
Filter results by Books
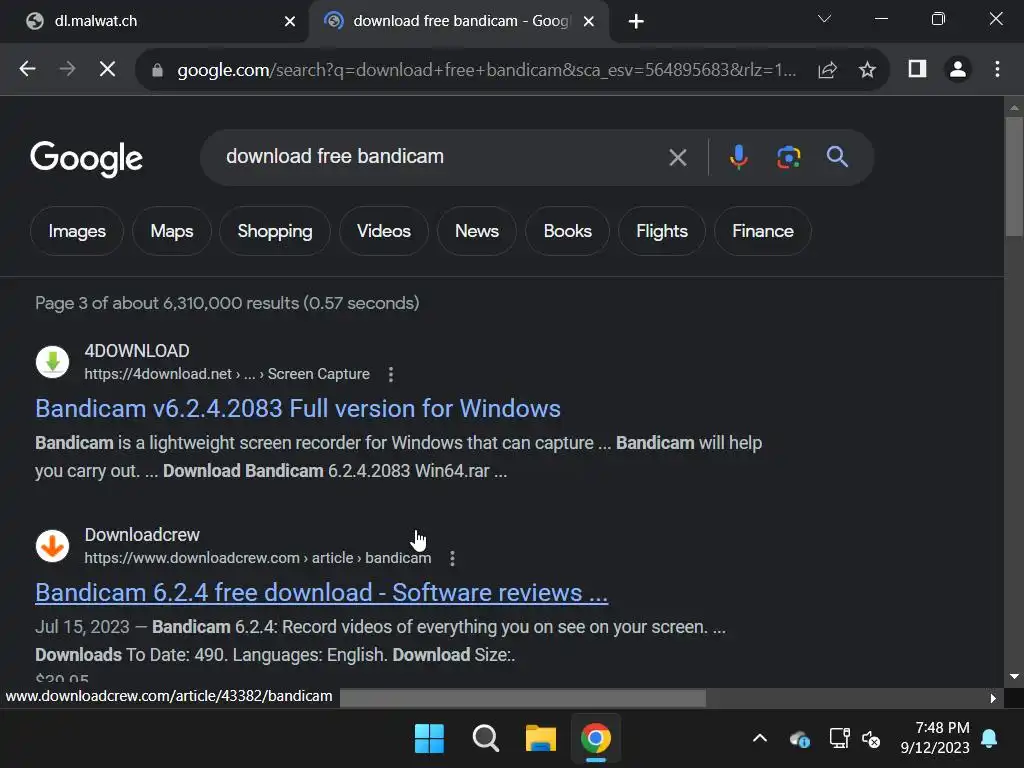[568, 231]
